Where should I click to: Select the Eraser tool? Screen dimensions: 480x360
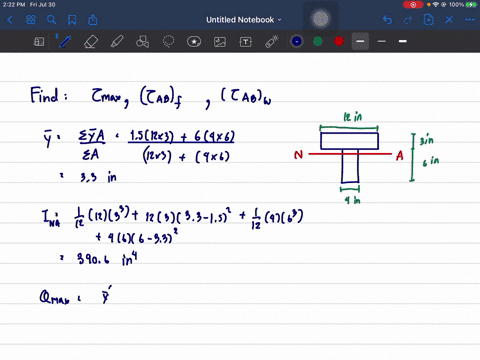click(91, 42)
